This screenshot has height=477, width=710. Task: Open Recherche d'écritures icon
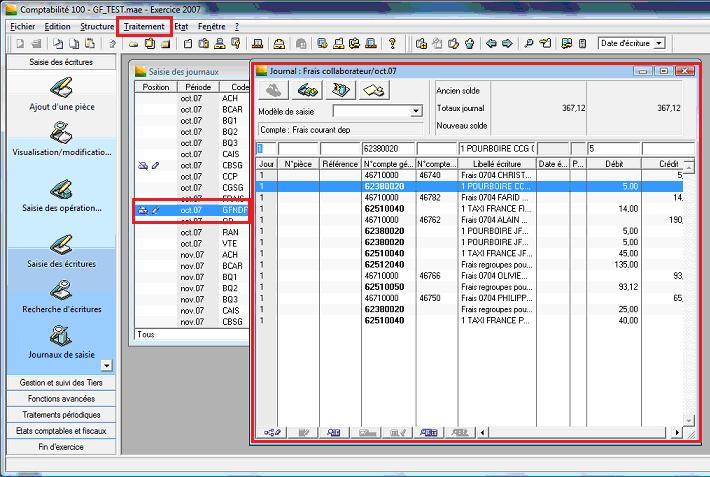60,292
